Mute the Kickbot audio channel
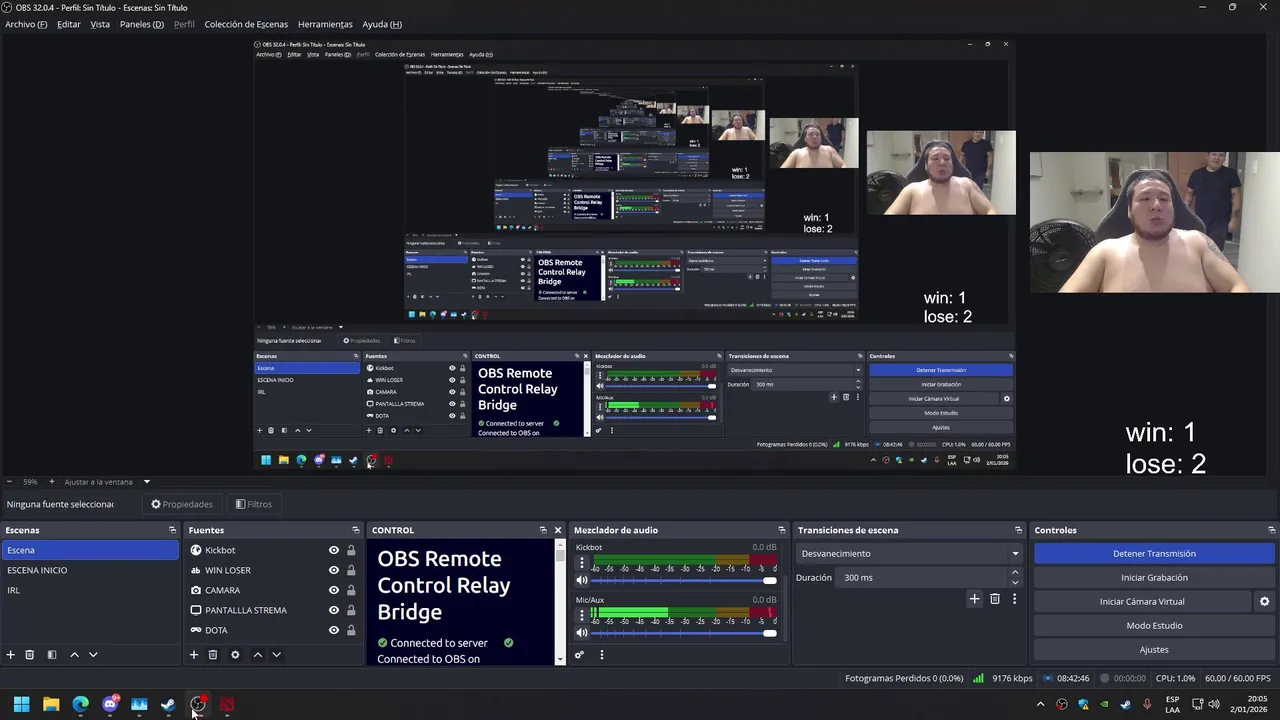 (x=582, y=580)
